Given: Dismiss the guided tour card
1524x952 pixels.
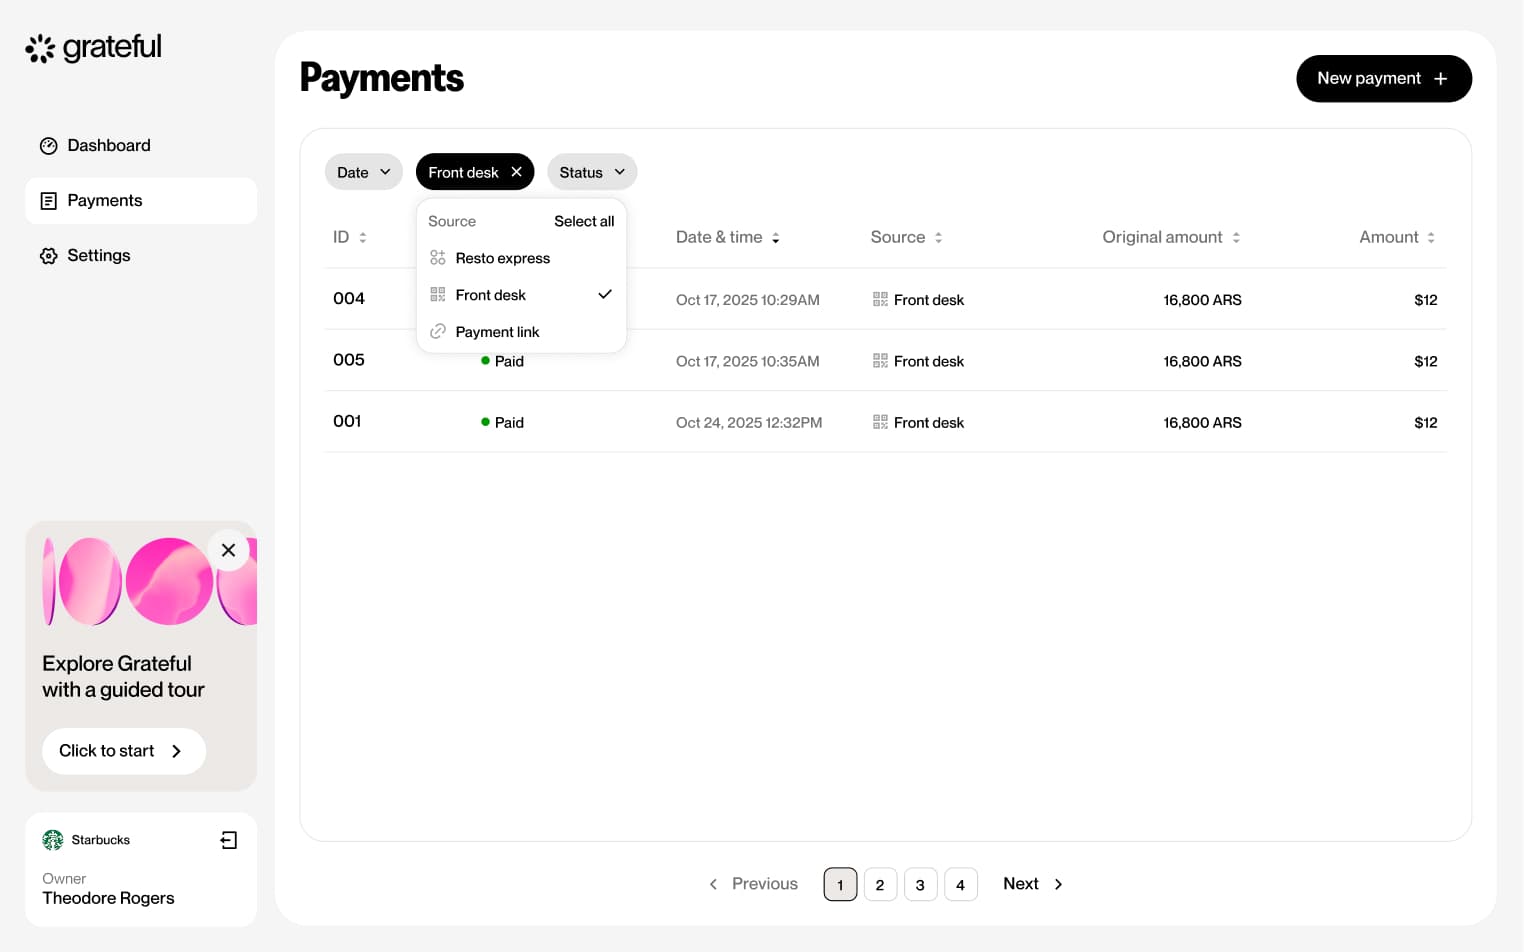Looking at the screenshot, I should point(228,550).
